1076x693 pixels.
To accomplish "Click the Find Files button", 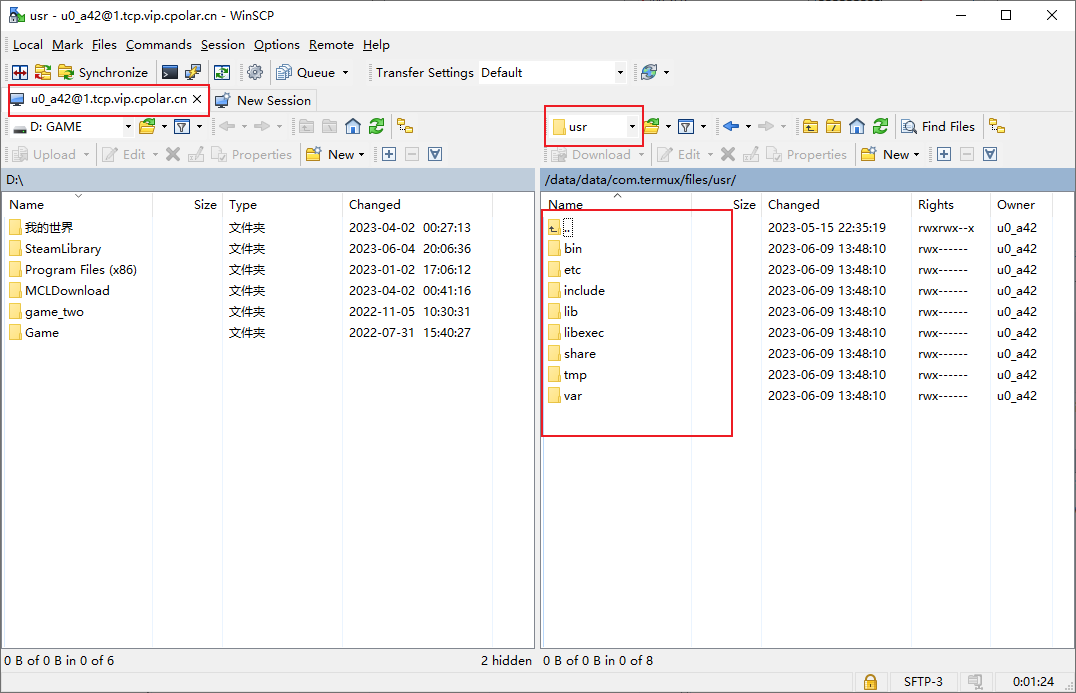I will click(938, 126).
